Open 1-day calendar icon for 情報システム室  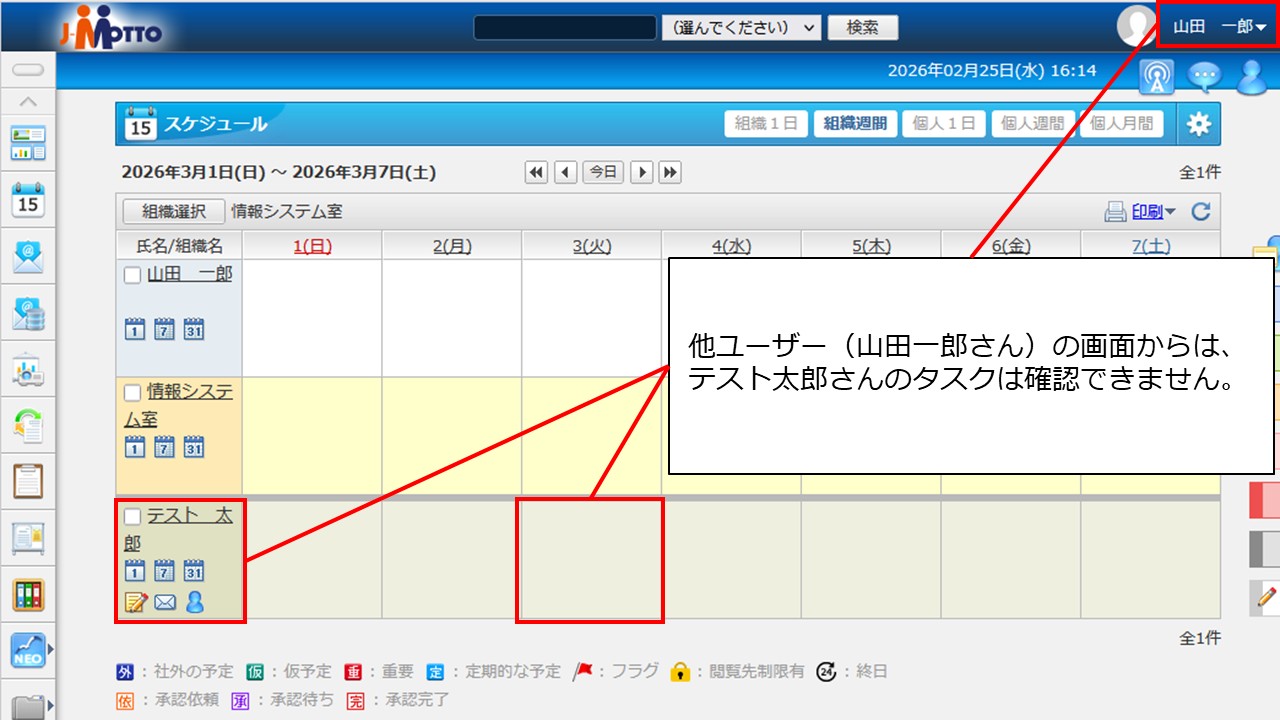tap(135, 446)
